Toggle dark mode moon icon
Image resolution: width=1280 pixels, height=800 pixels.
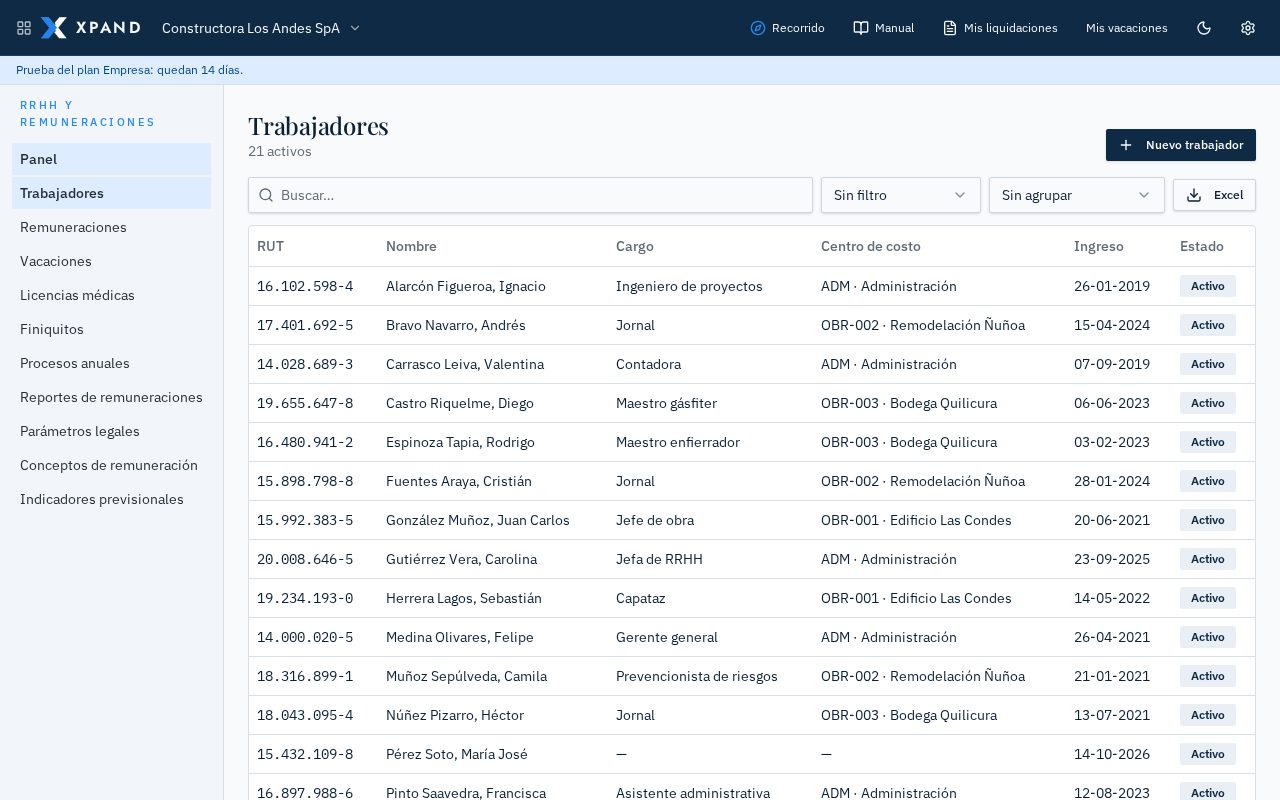(1204, 28)
